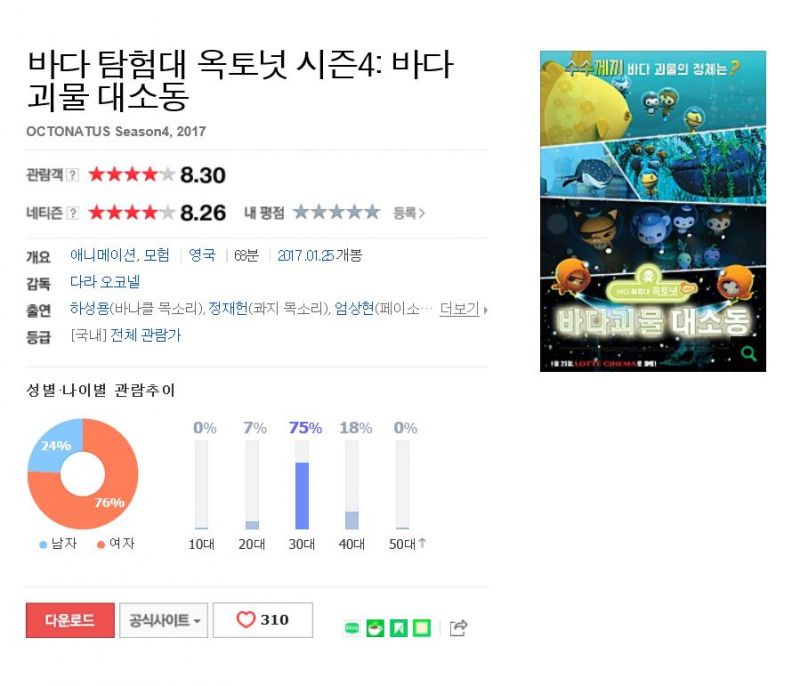This screenshot has width=800, height=686.
Task: Share via LINE chat bubble icon
Action: 352,628
